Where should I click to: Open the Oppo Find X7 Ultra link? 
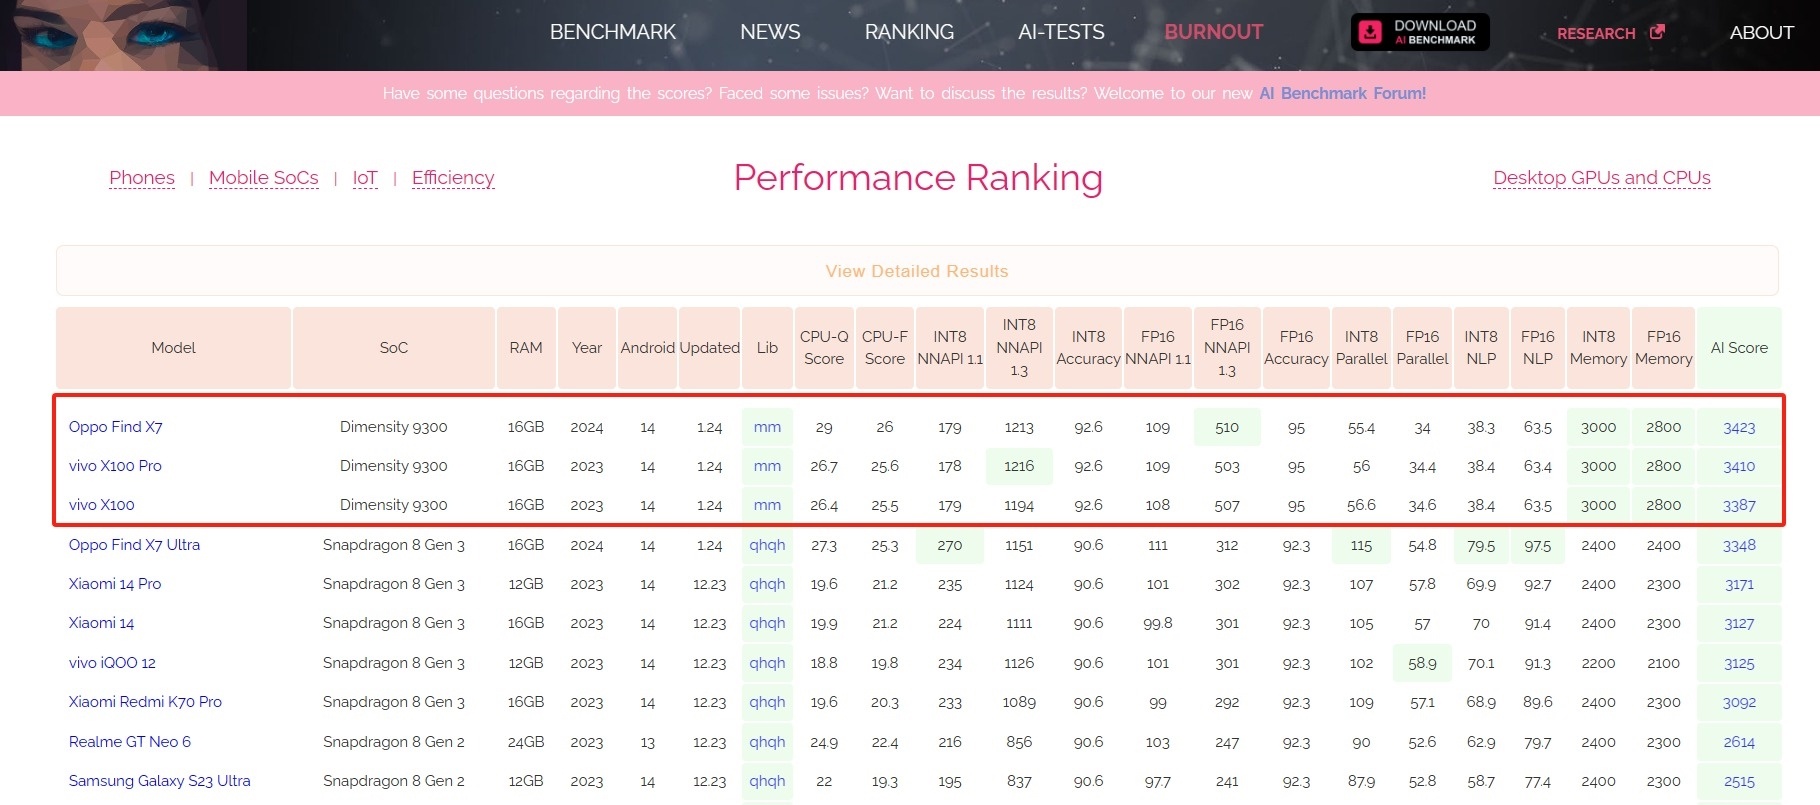134,545
